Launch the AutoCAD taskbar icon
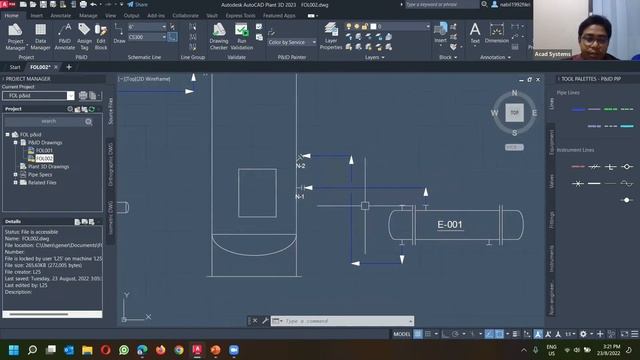 pyautogui.click(x=197, y=350)
